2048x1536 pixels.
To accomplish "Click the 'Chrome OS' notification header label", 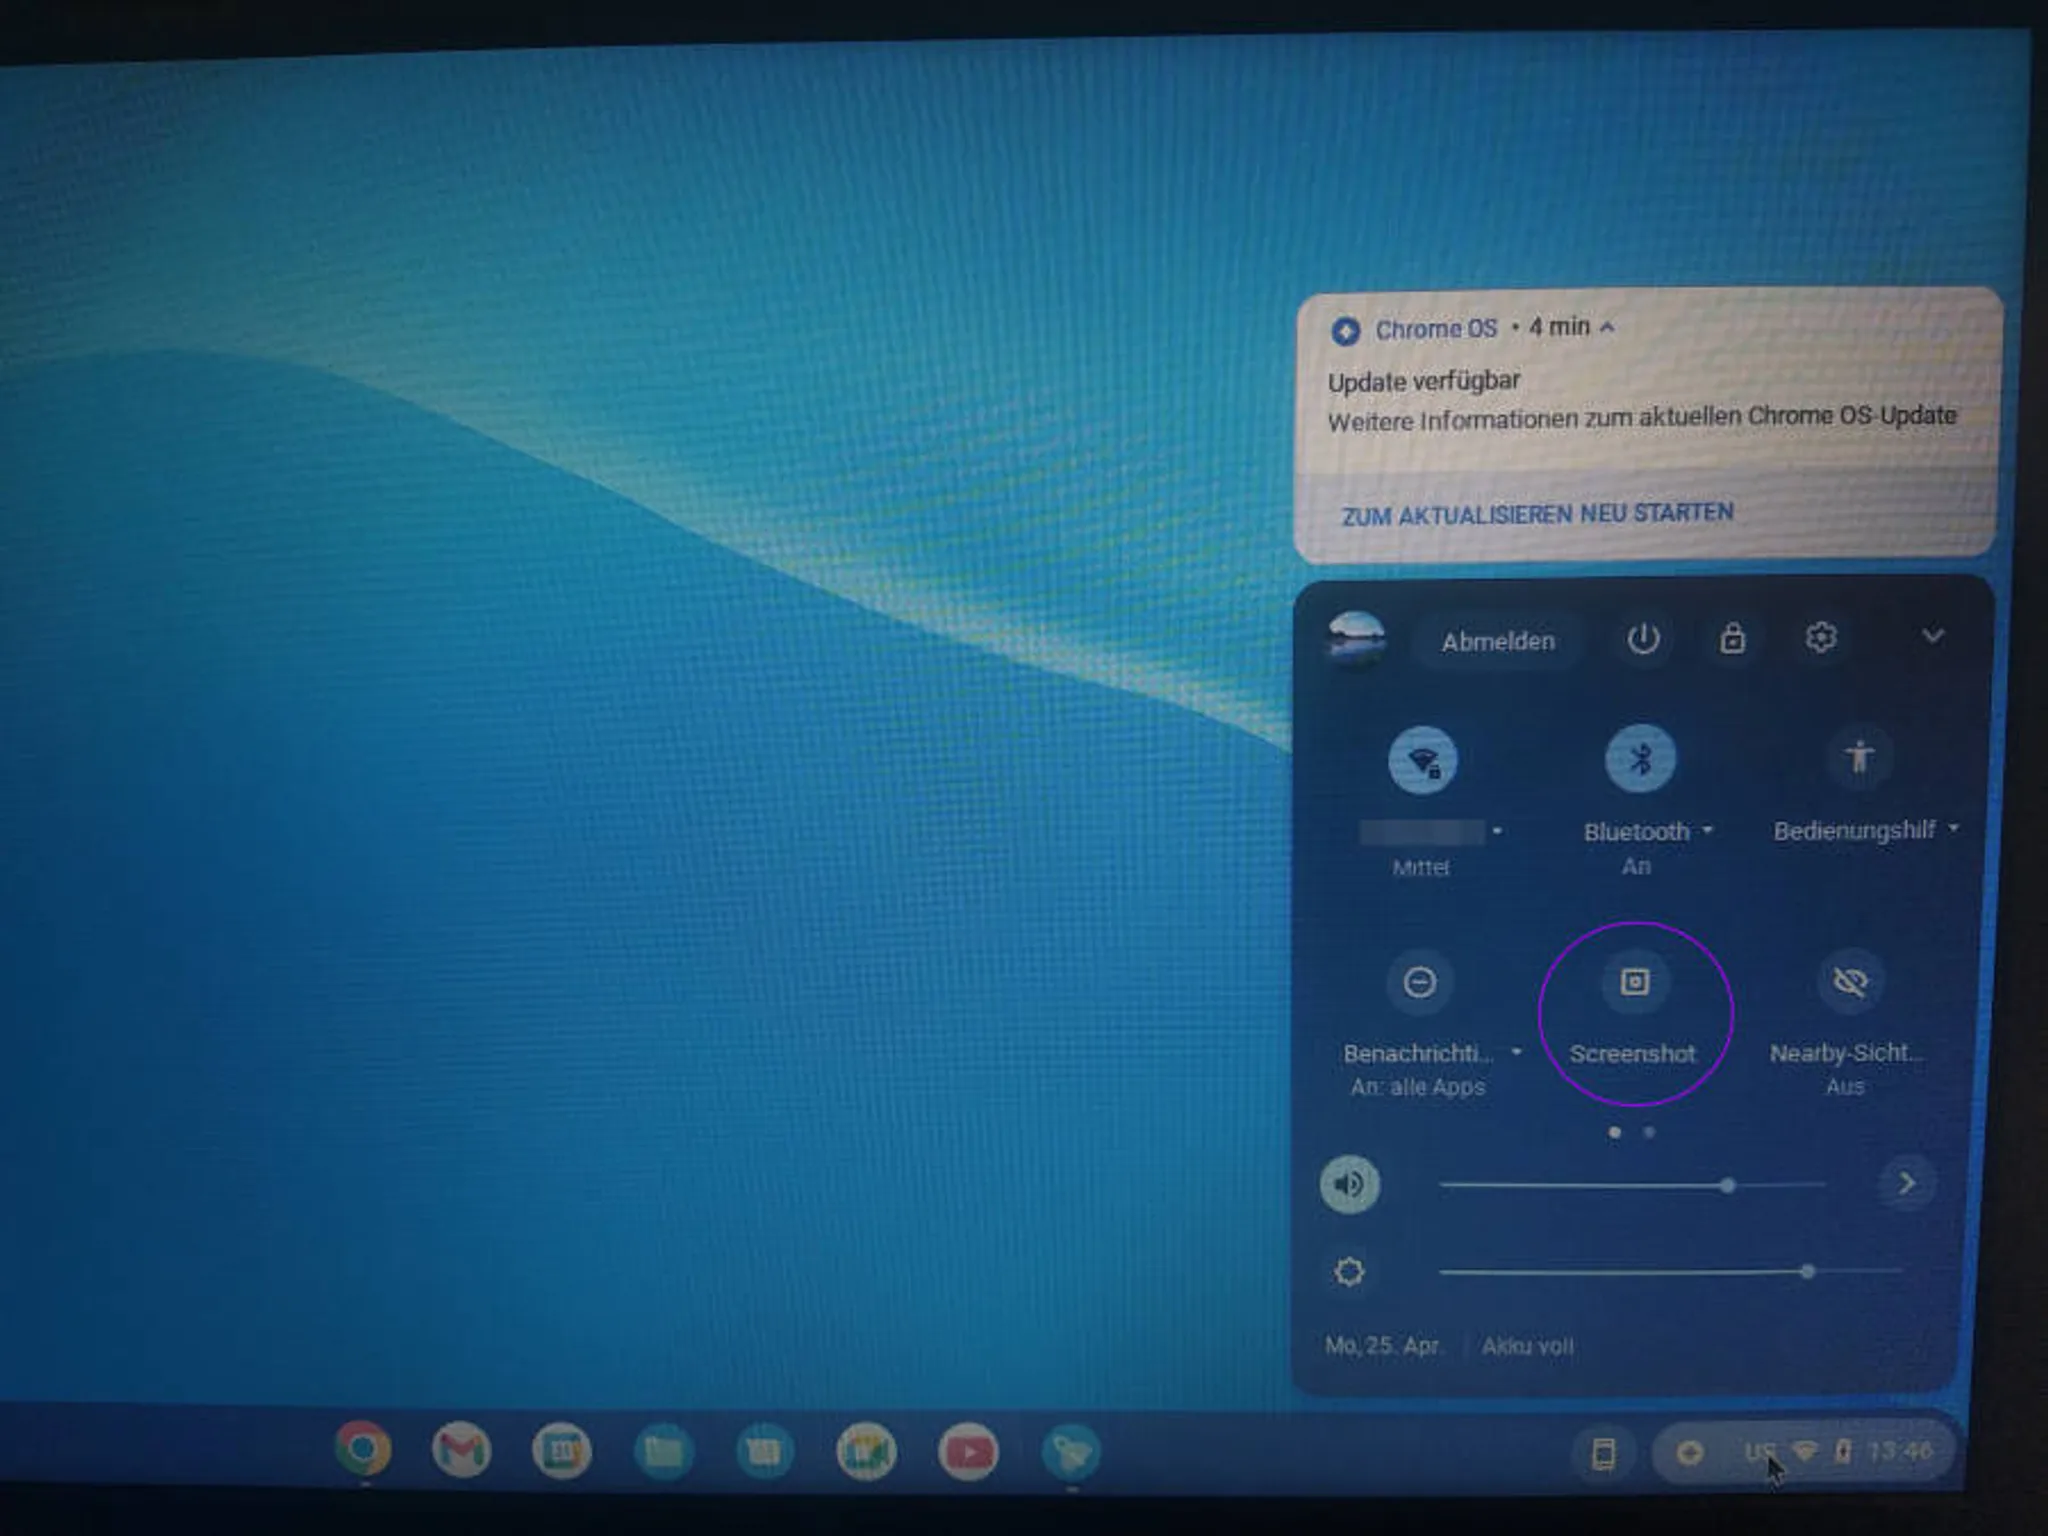I will click(1436, 329).
